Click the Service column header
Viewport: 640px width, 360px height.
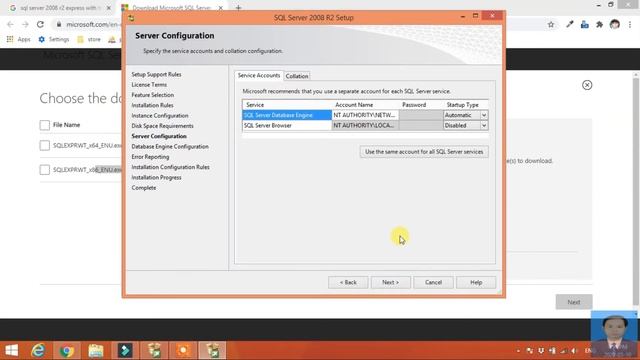[x=287, y=105]
